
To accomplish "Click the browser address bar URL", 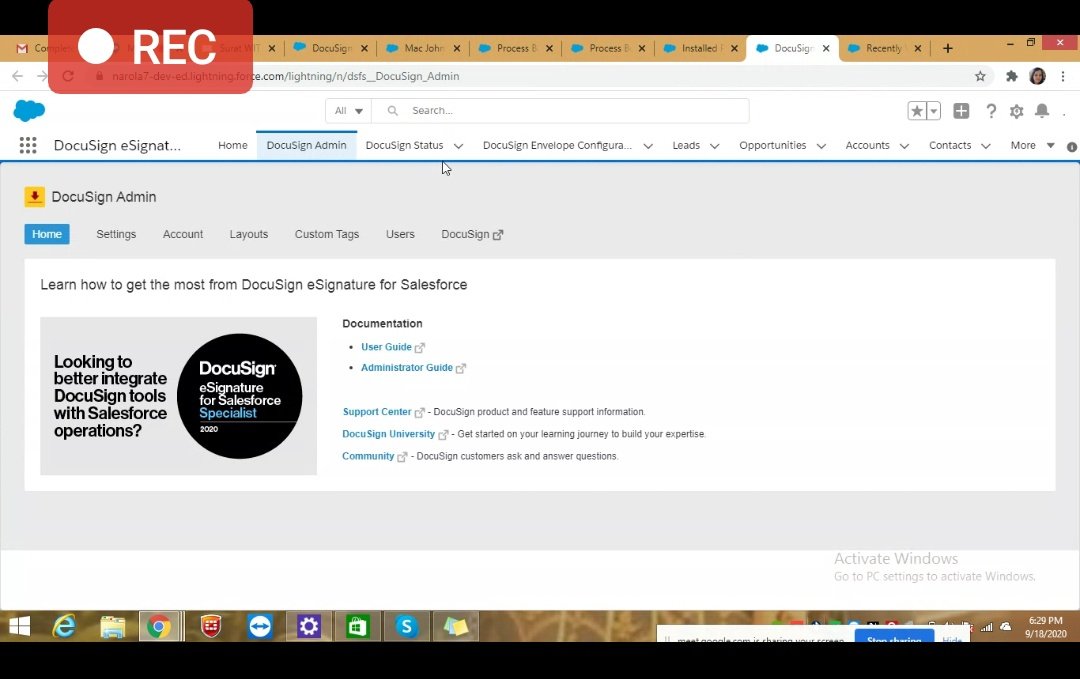I will click(x=285, y=76).
